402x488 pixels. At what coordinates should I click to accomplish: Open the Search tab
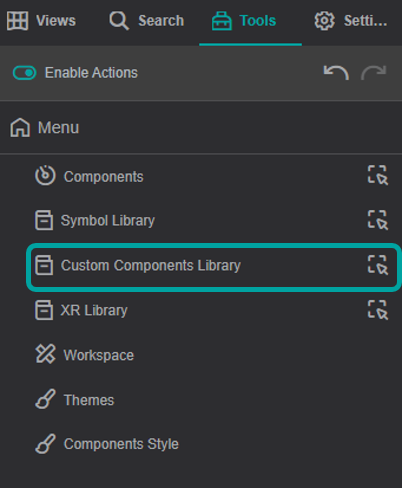[x=147, y=21]
